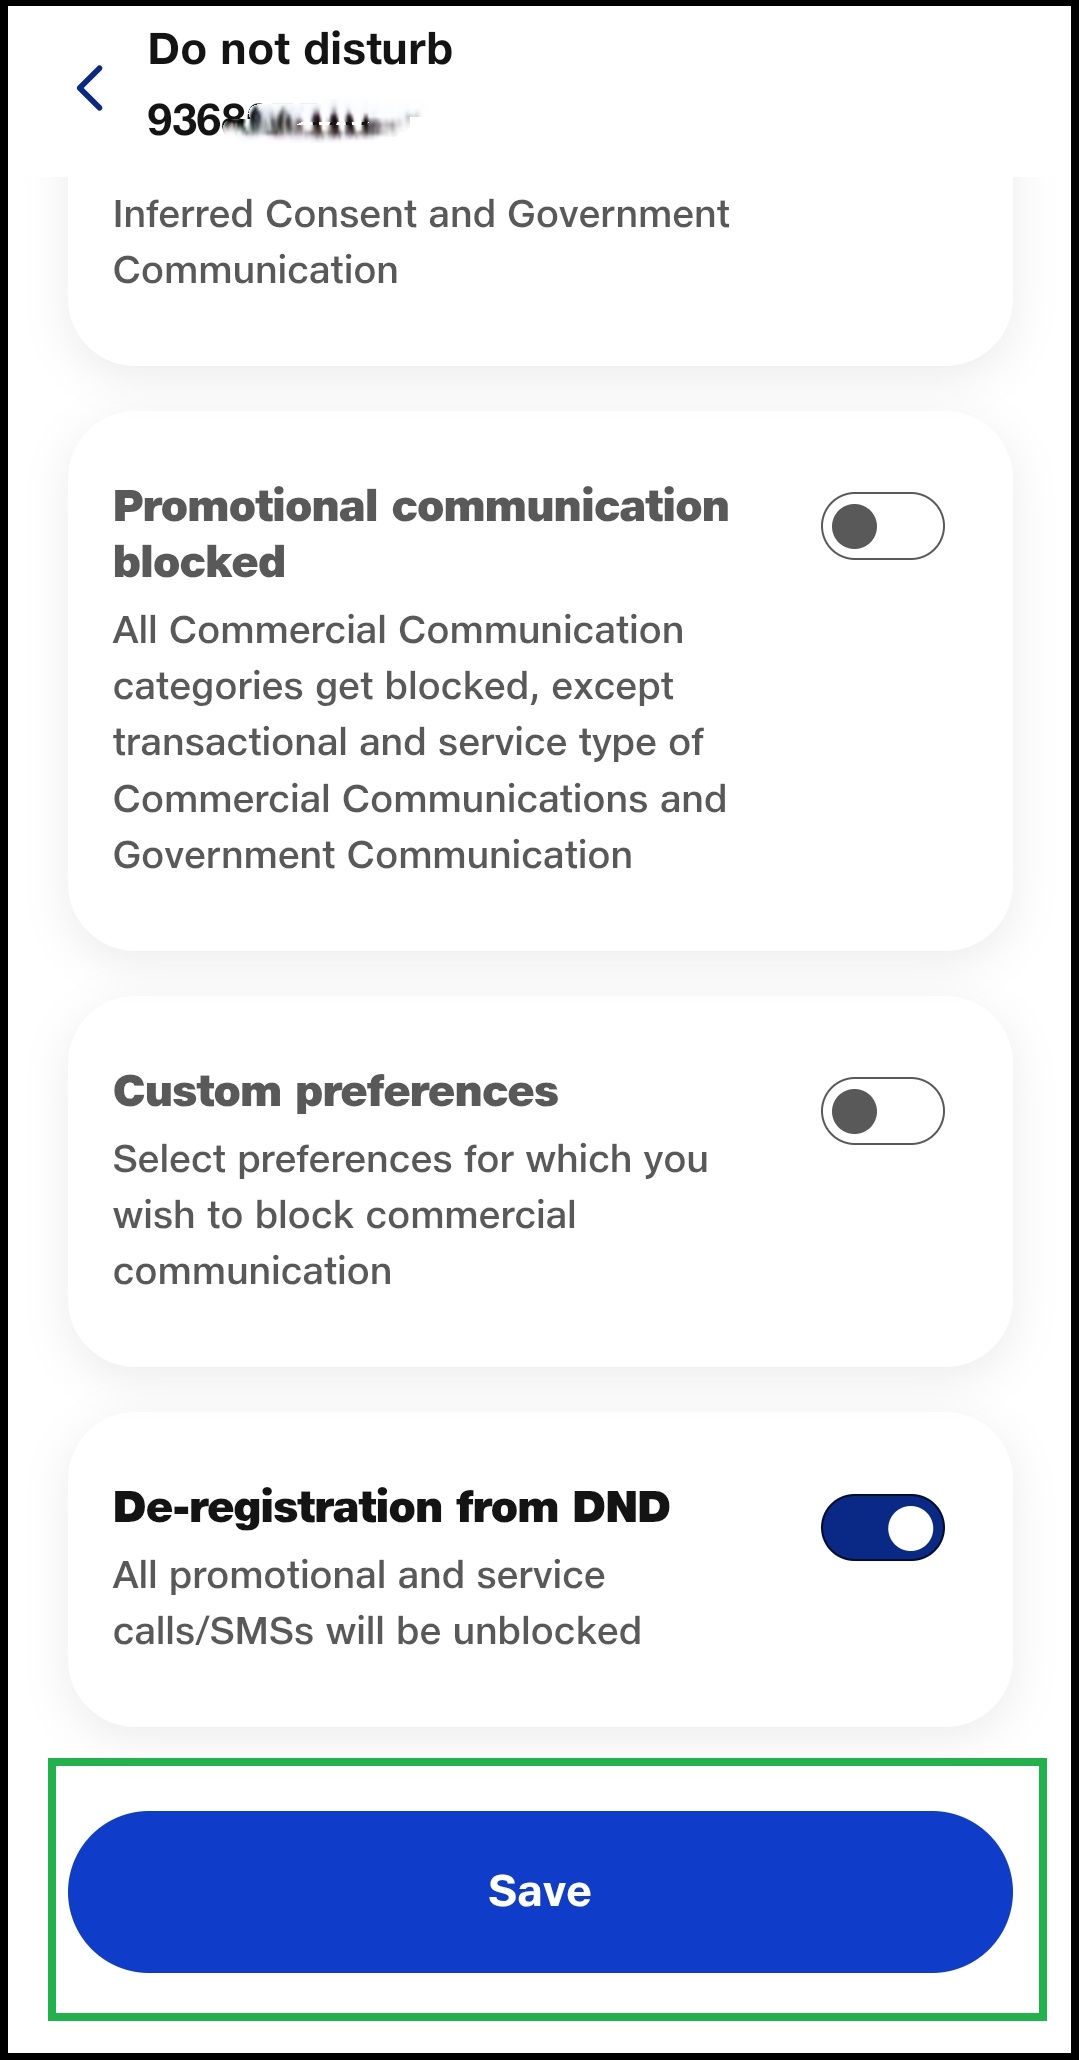Click the "Custom preferences" heading
Image resolution: width=1080 pixels, height=2060 pixels.
335,1091
